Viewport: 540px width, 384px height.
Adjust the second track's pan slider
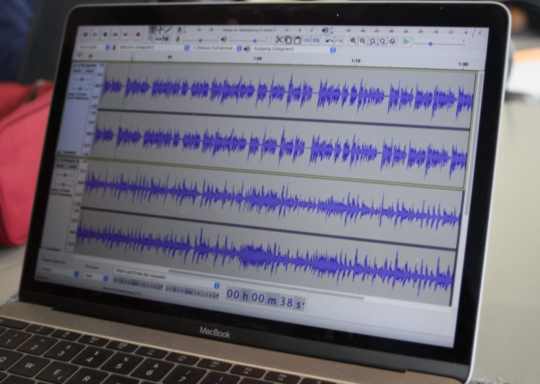(63, 184)
